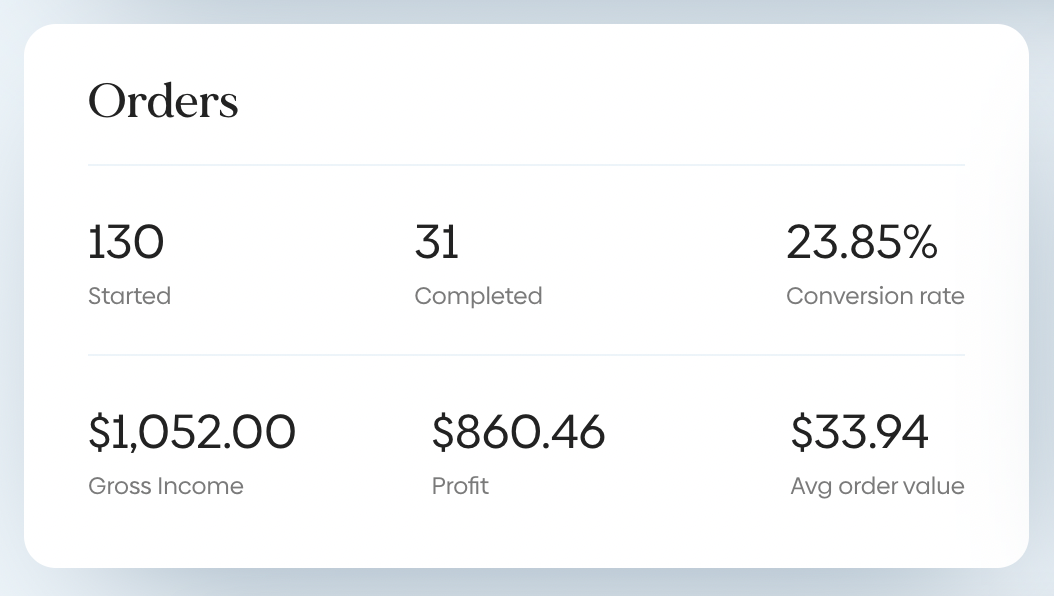Image resolution: width=1054 pixels, height=596 pixels.
Task: Select the $1,052.00 gross income amount
Action: (x=192, y=433)
